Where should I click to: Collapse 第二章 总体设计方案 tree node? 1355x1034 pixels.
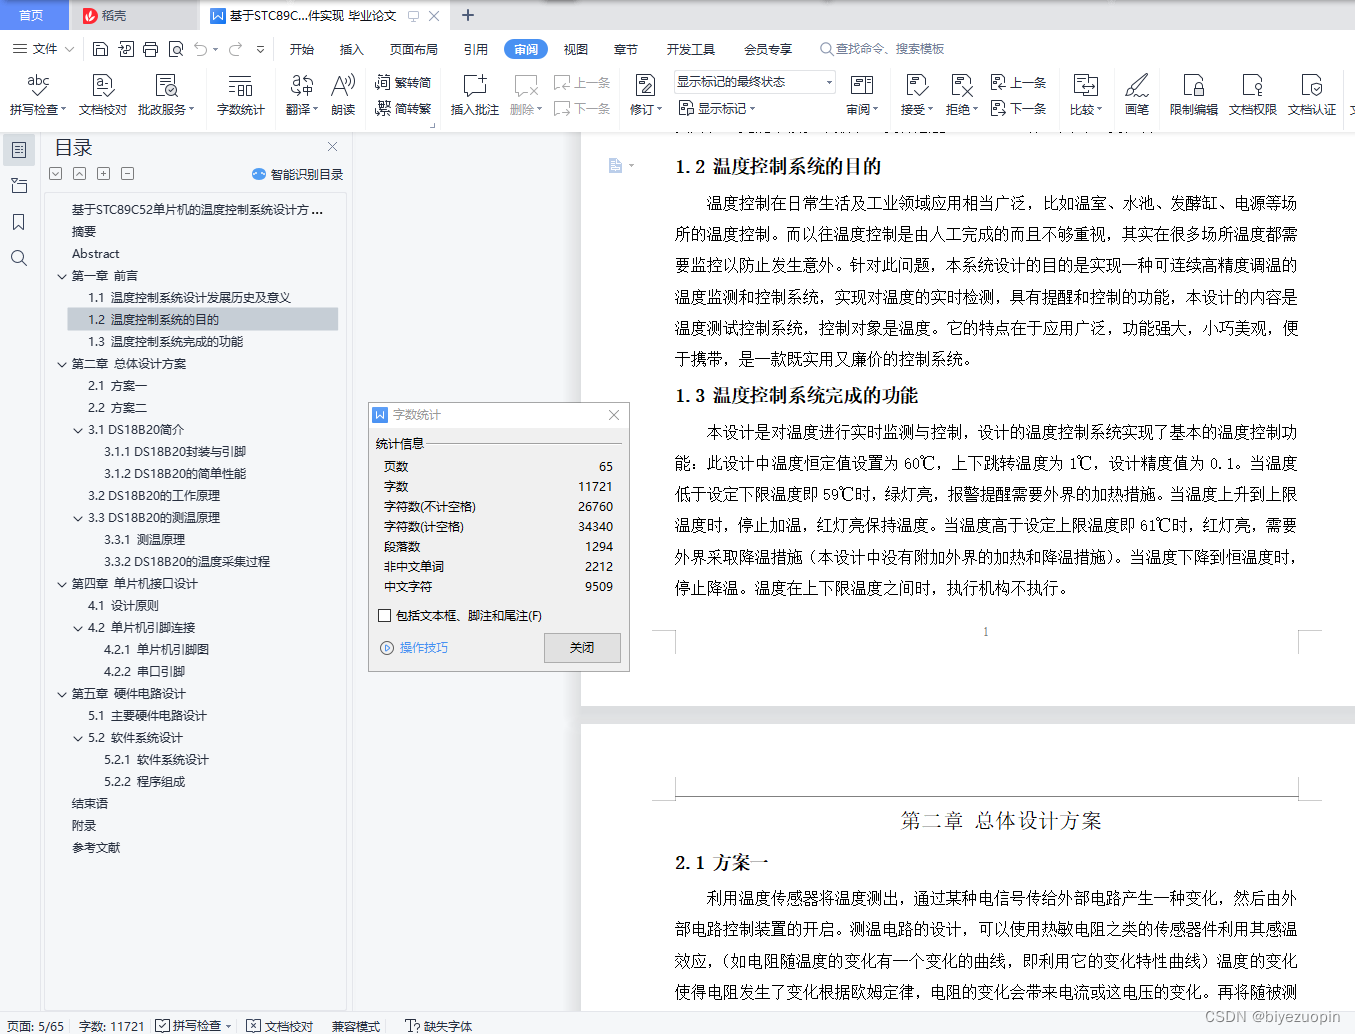62,364
